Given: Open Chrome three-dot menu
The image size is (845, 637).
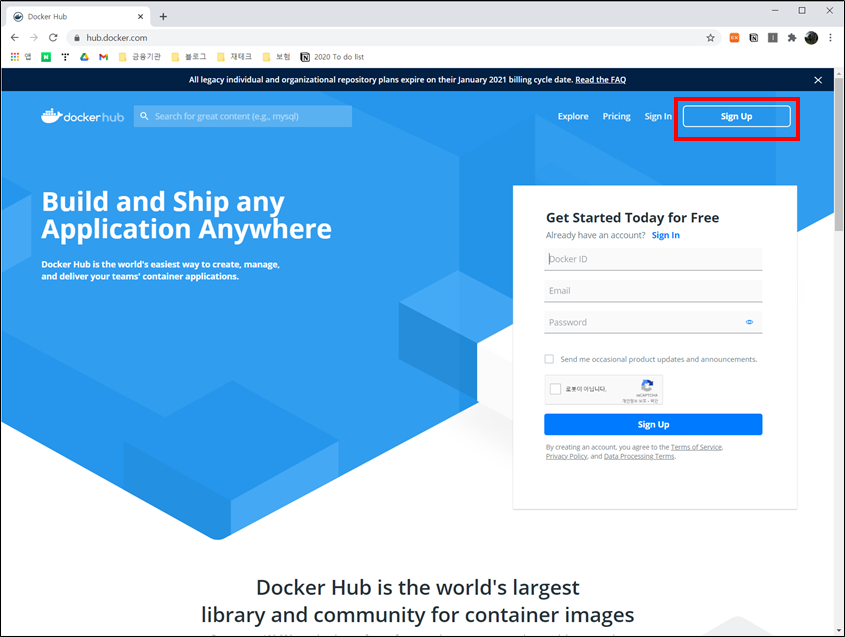Looking at the screenshot, I should click(x=830, y=38).
